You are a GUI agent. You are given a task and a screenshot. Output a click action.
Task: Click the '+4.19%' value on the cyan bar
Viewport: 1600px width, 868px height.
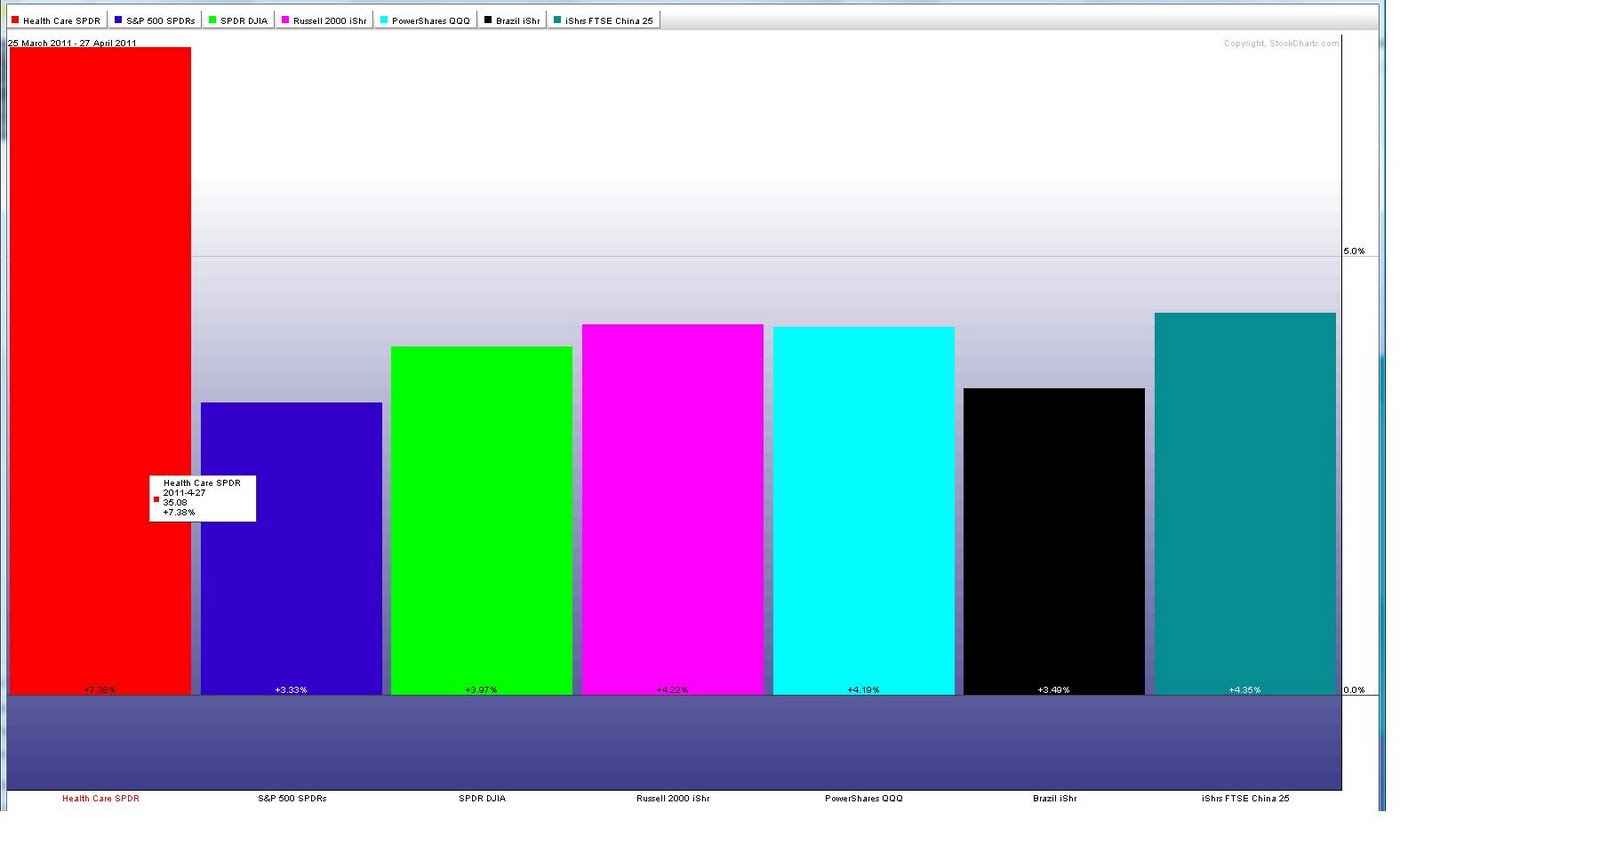863,690
